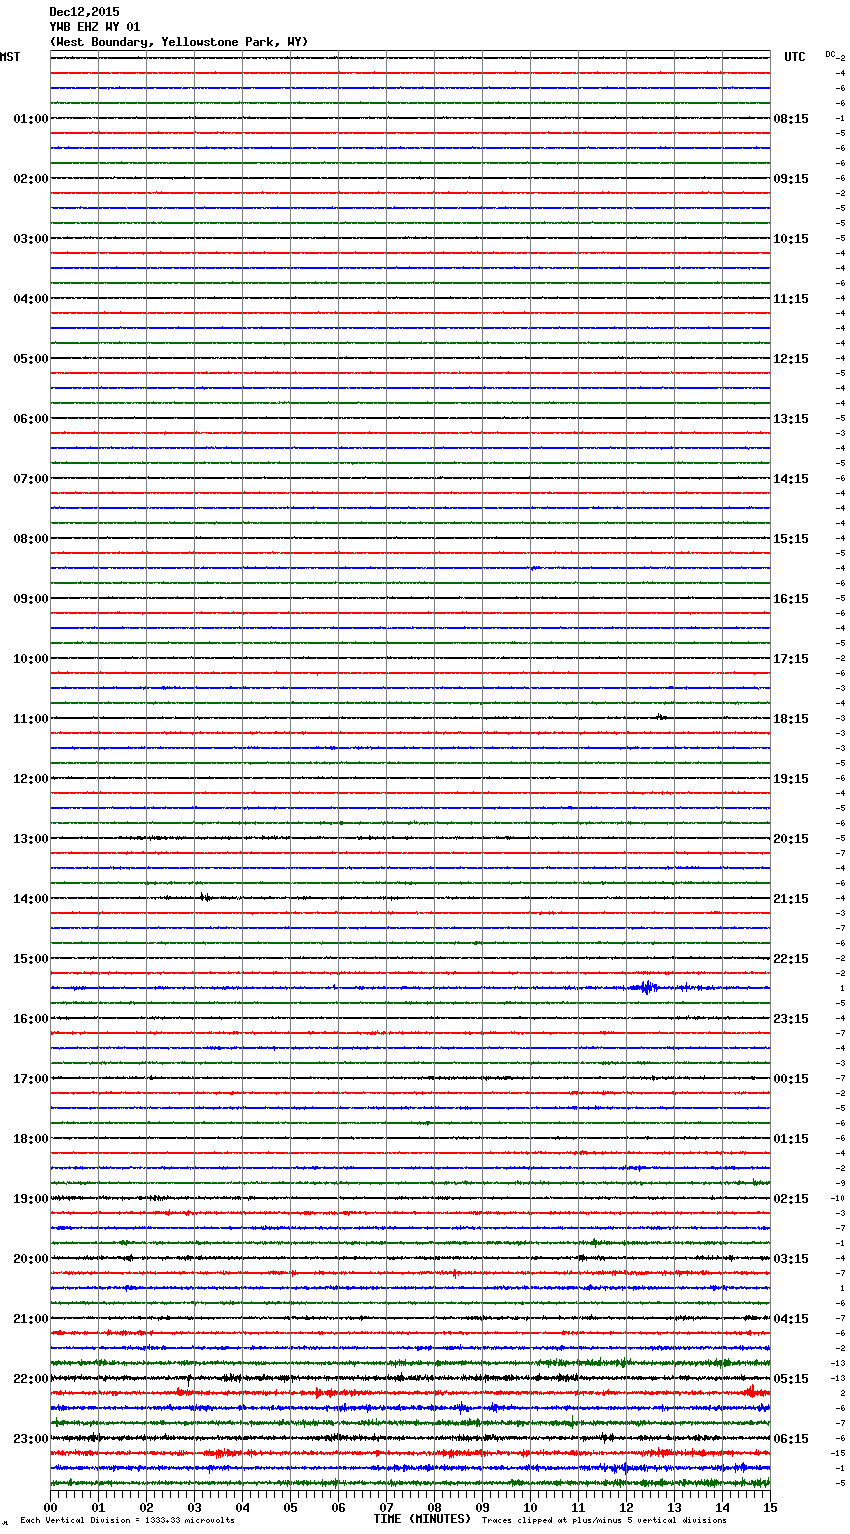The image size is (850, 1534).
Task: Click the 03:00 MST time label
Action: click(31, 239)
